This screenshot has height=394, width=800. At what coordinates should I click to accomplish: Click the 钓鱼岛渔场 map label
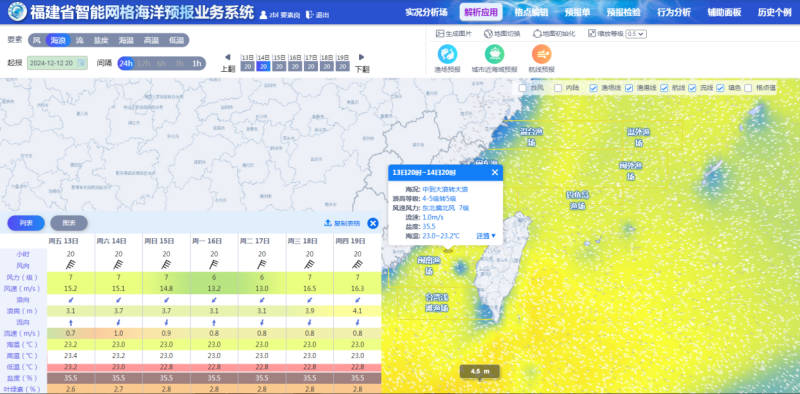pos(578,200)
